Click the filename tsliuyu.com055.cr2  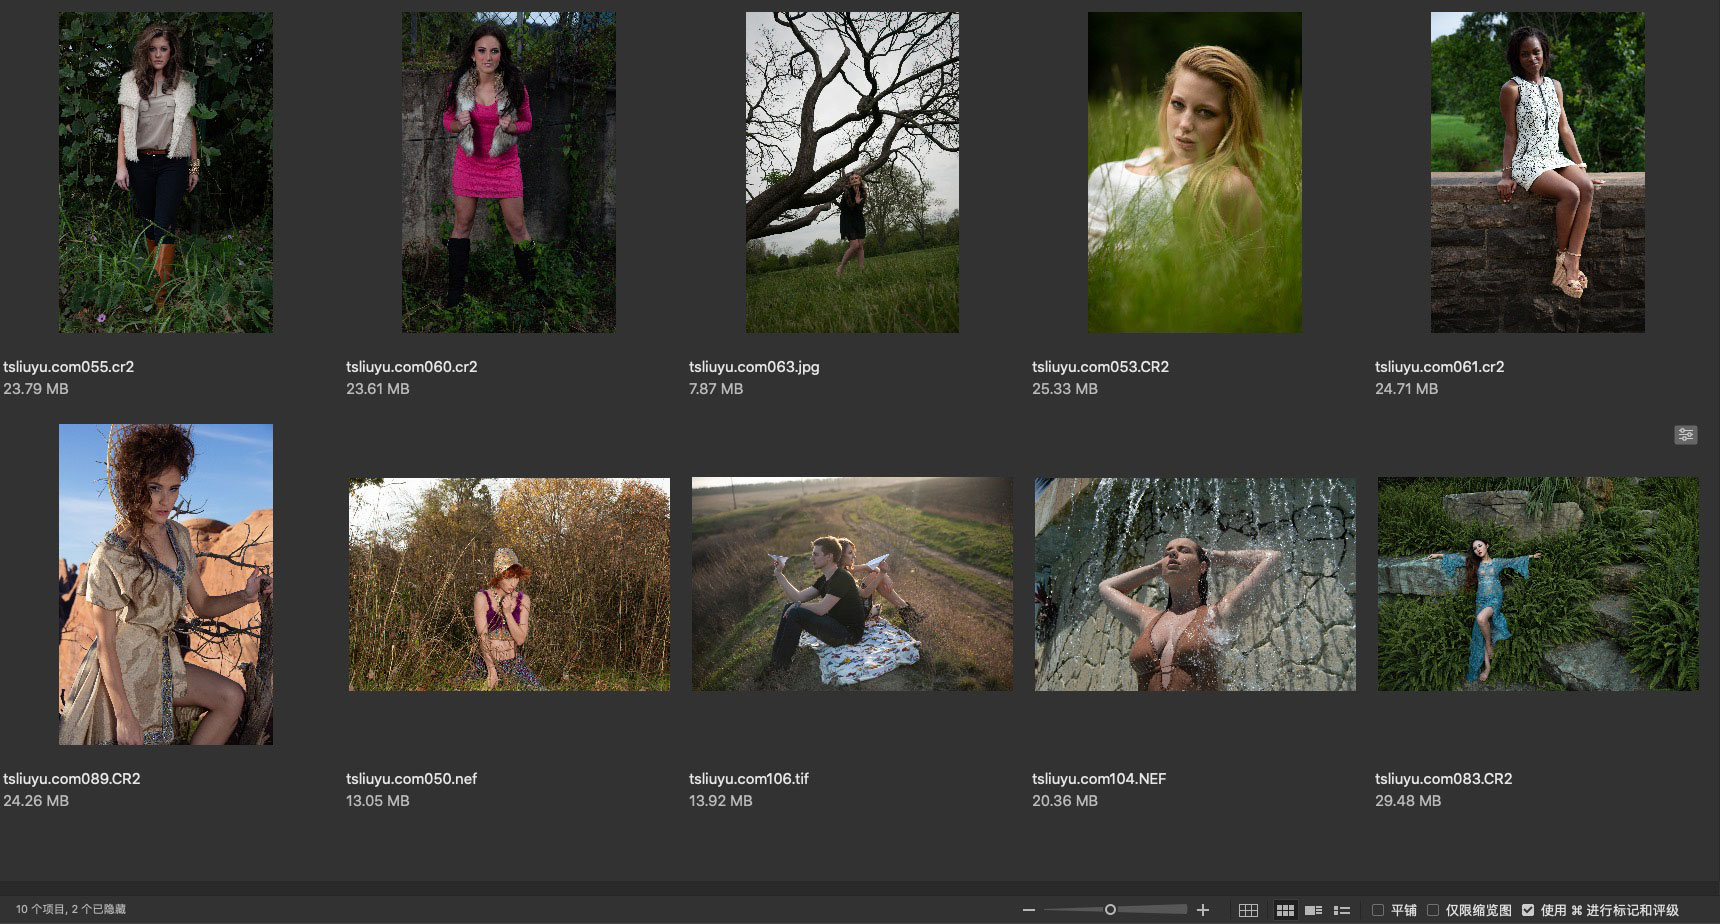click(x=69, y=367)
